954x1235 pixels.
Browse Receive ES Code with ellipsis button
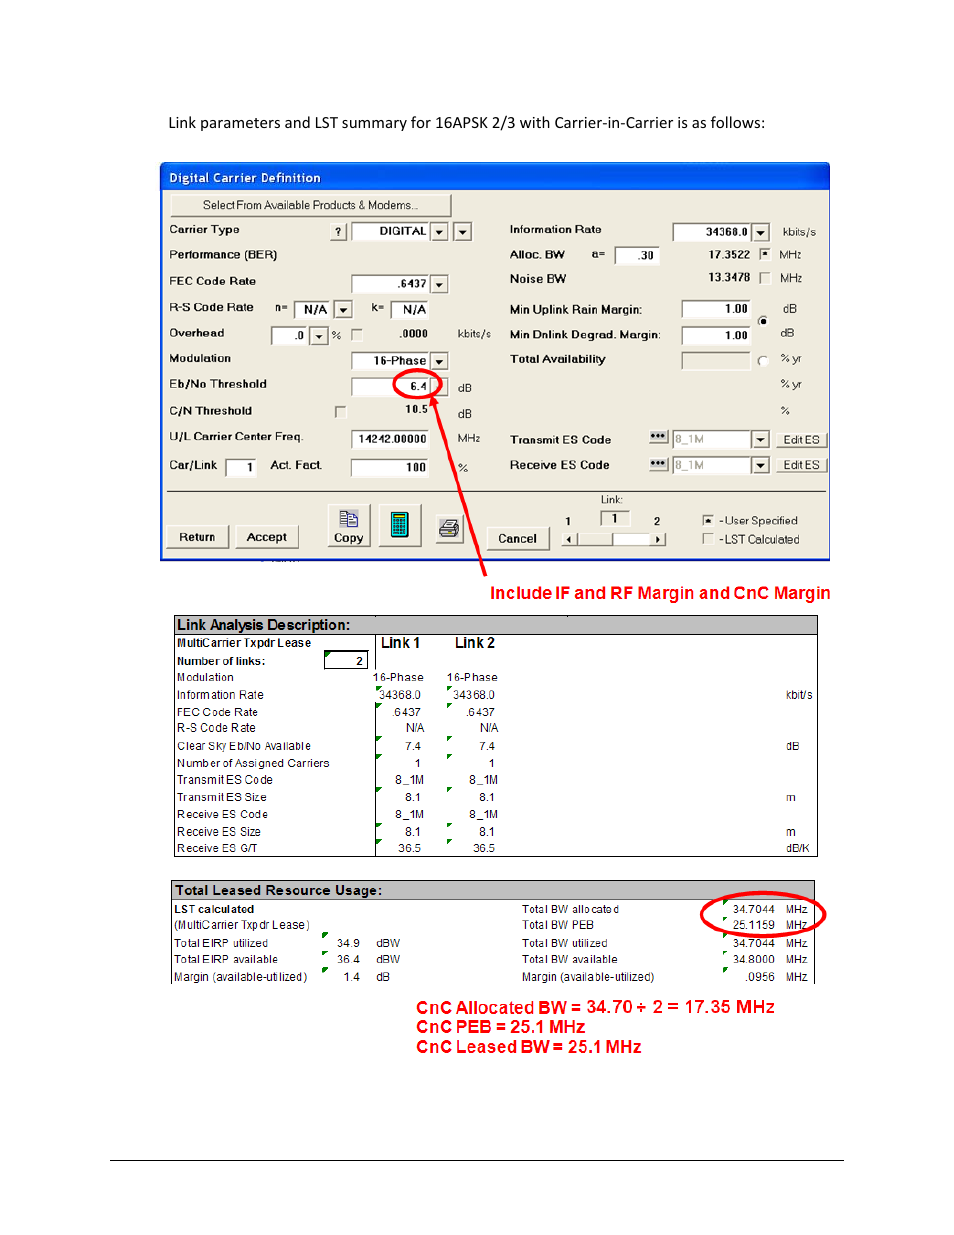[x=658, y=463]
